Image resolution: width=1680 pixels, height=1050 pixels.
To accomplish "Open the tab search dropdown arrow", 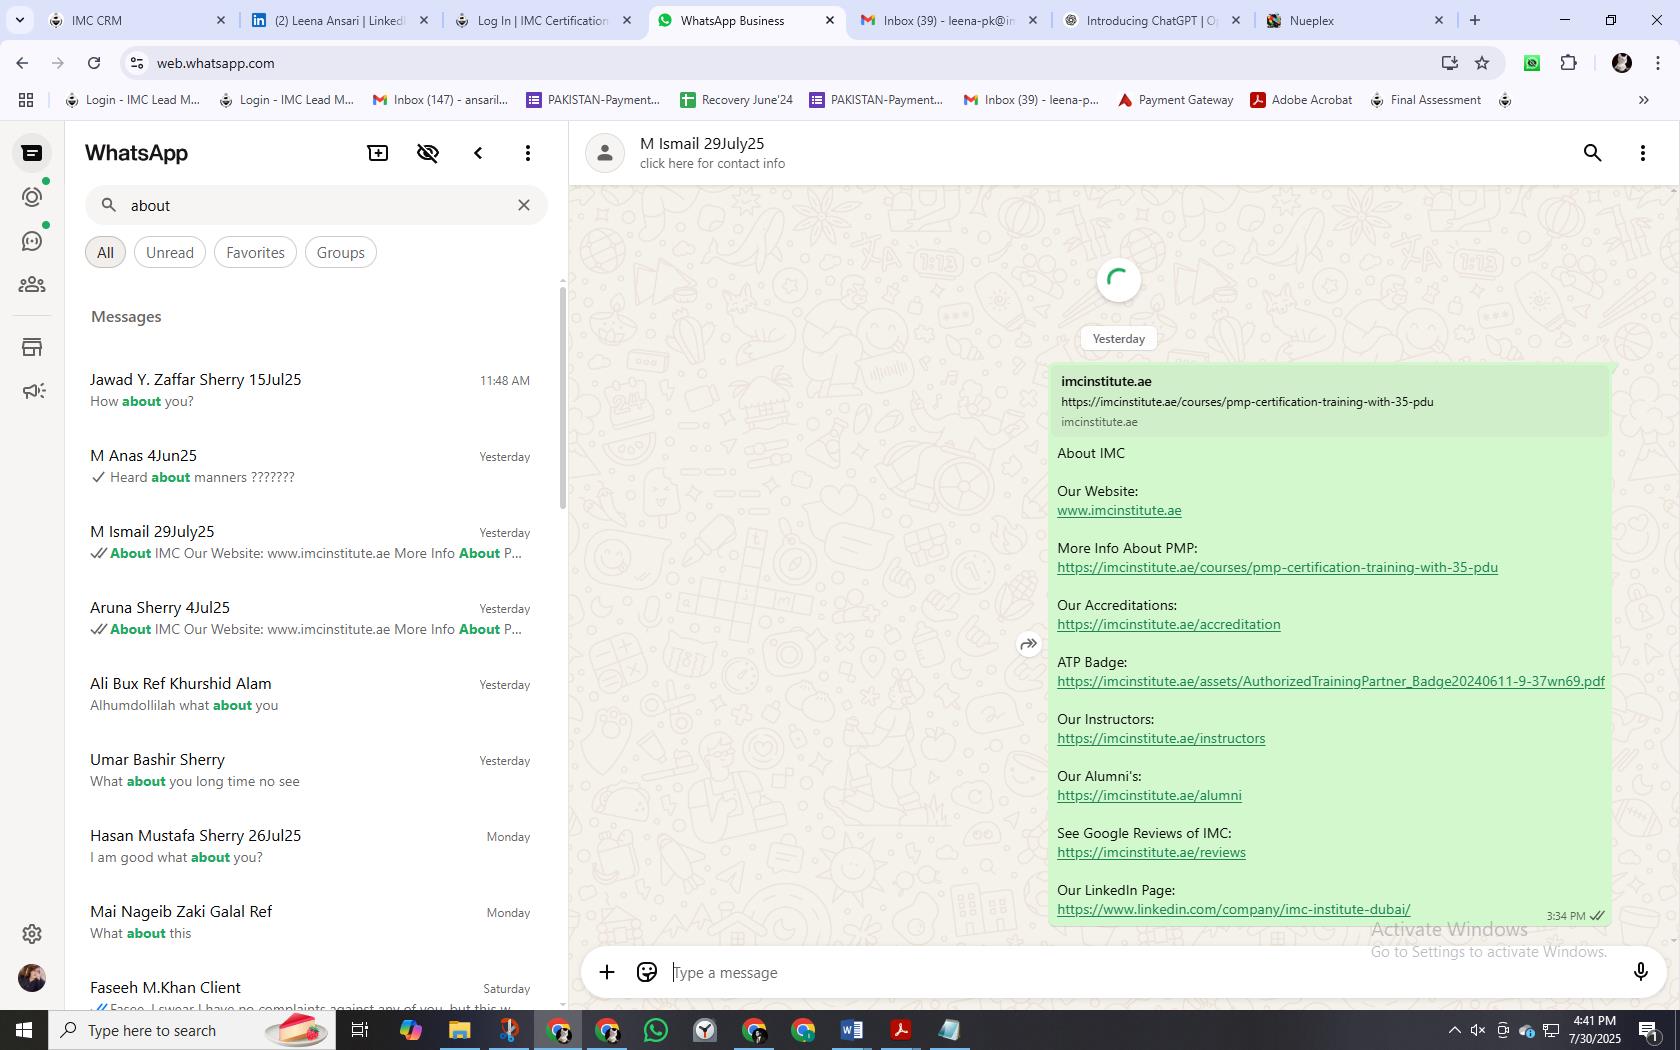I will click(x=19, y=20).
